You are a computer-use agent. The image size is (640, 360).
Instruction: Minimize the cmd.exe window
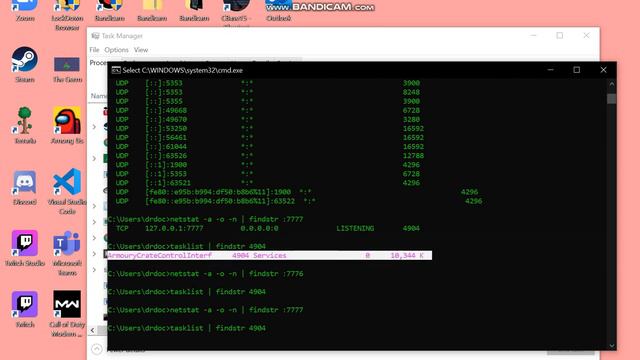550,70
